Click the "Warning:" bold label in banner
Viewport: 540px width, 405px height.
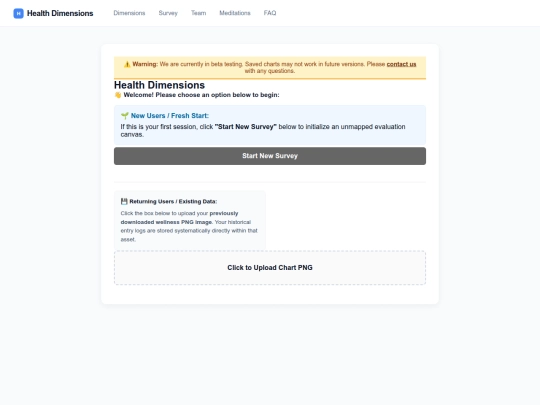tap(145, 64)
